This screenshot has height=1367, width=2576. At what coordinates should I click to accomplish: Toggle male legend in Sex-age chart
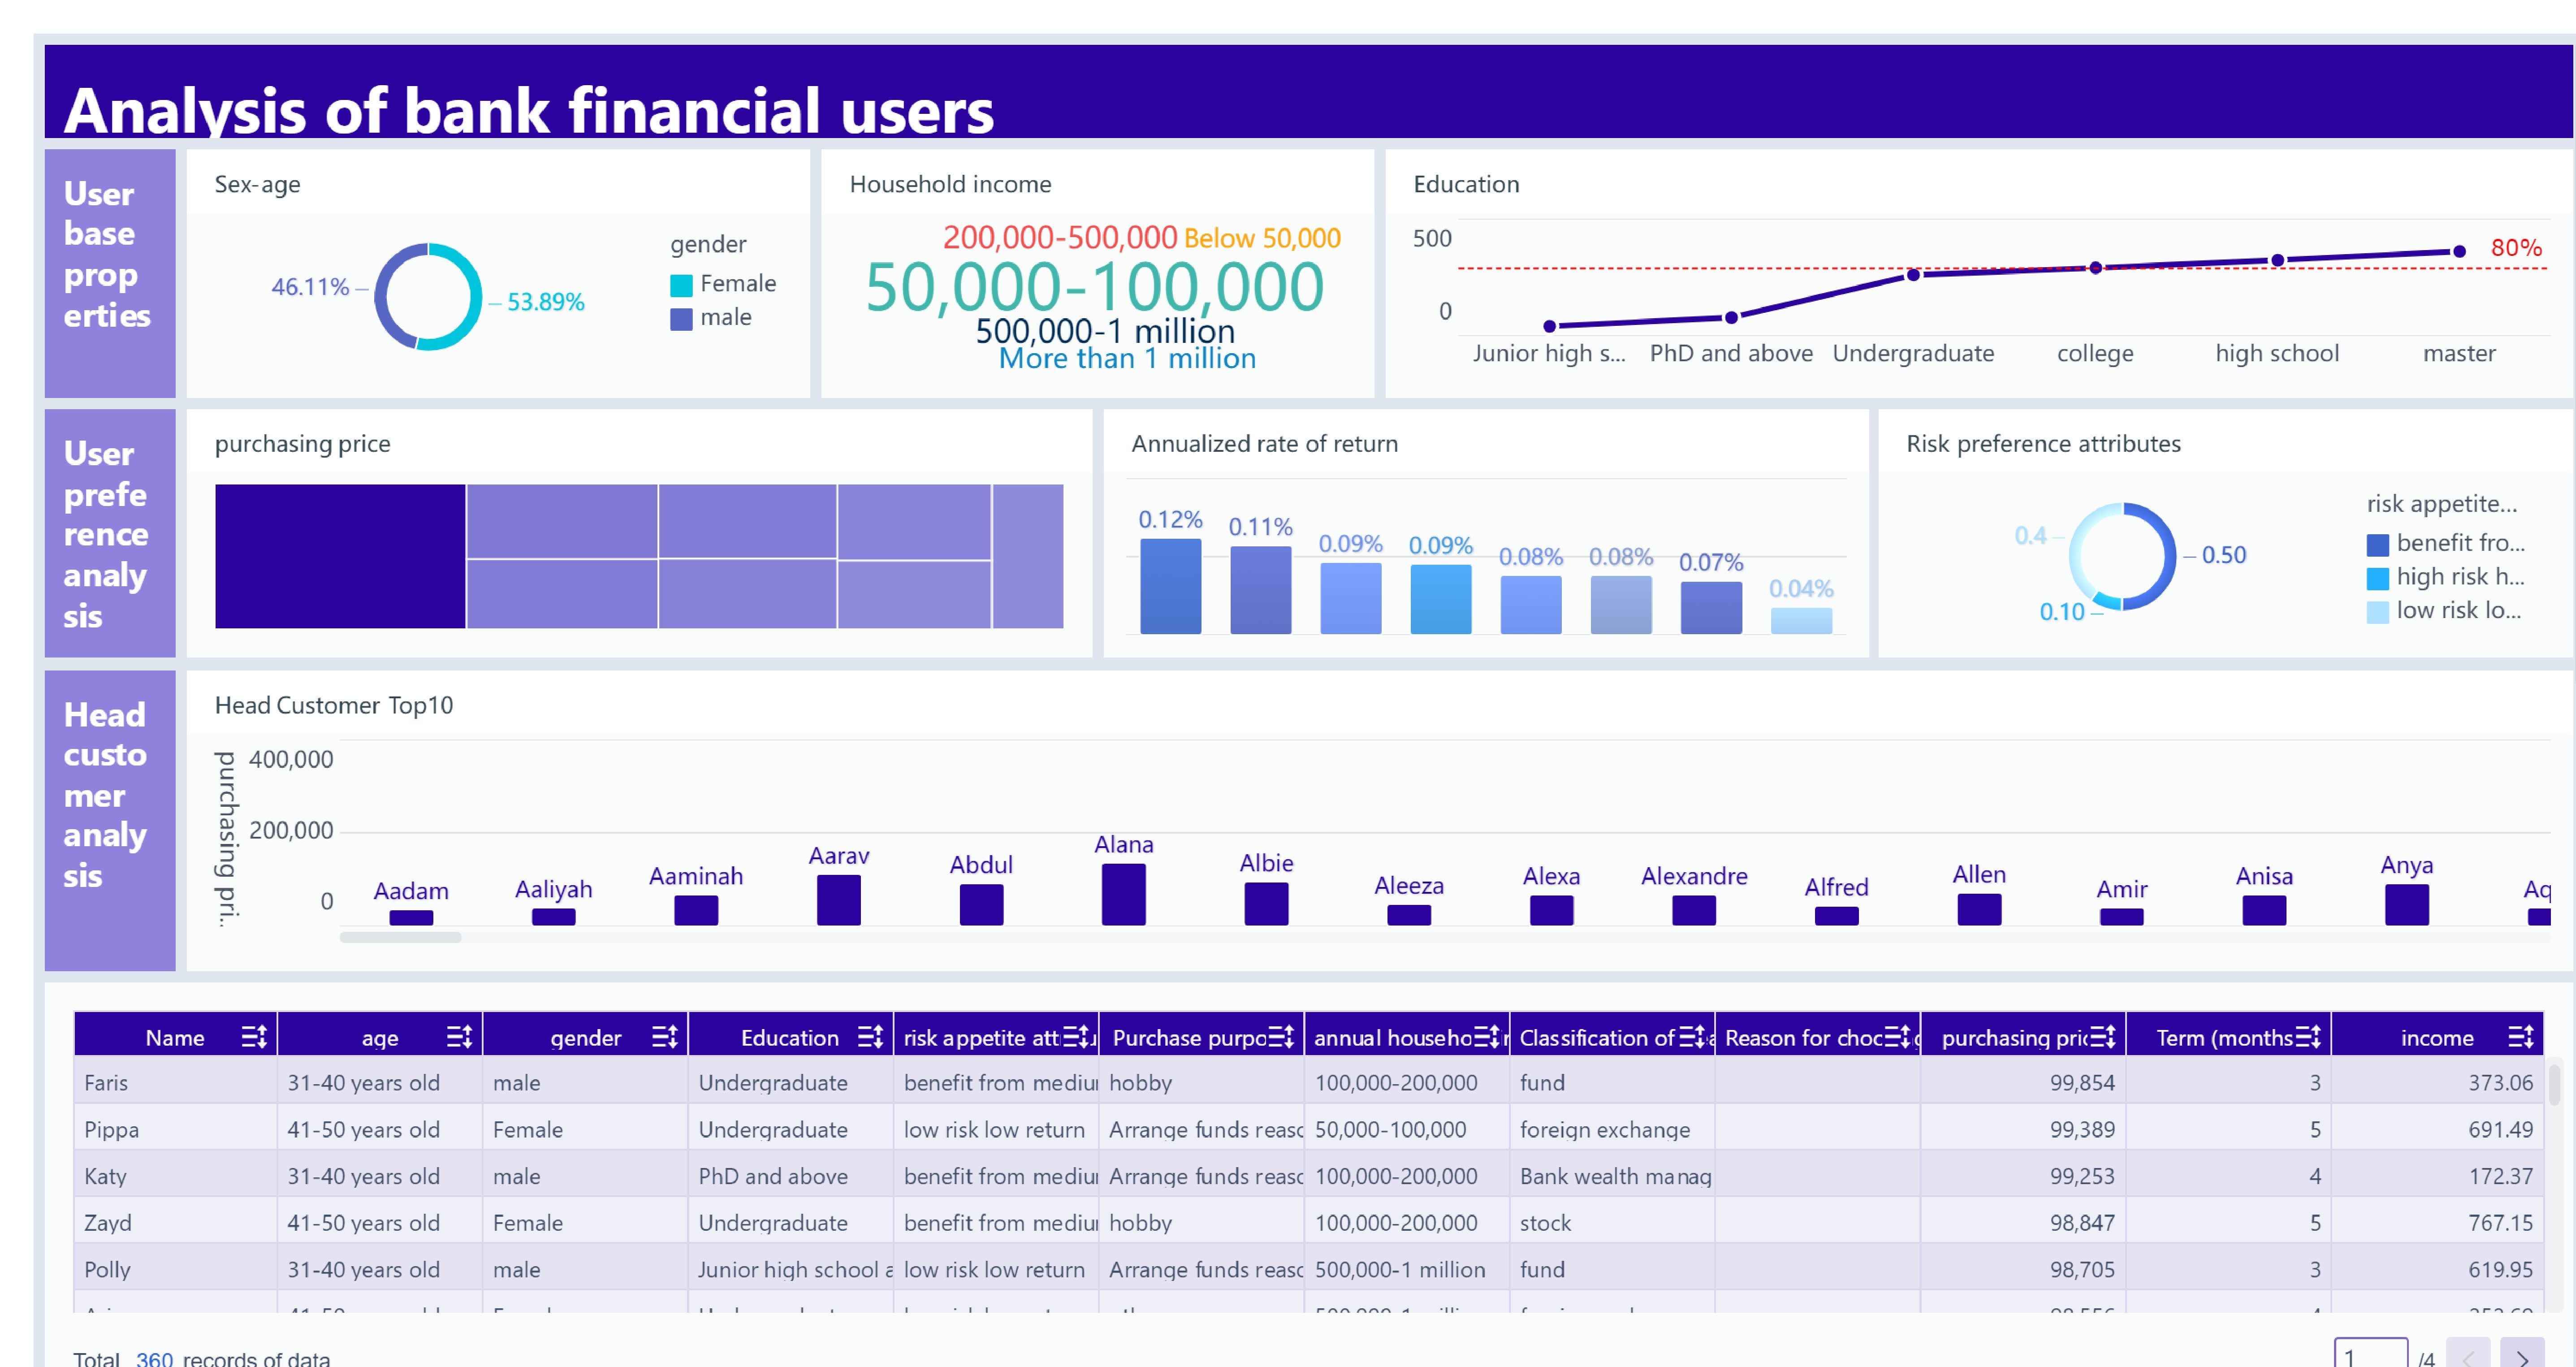(x=711, y=318)
